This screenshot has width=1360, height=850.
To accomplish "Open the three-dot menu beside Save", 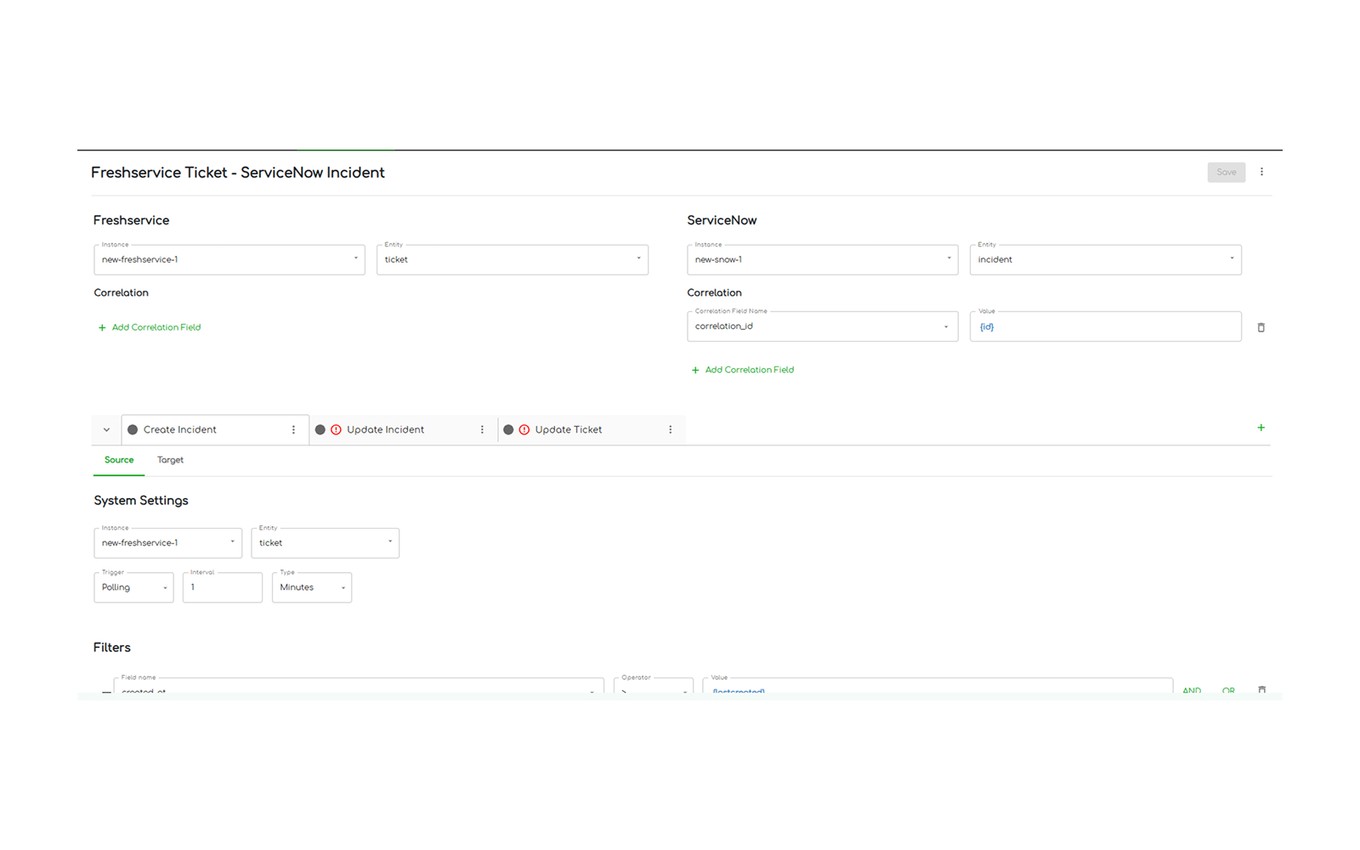I will [1261, 172].
